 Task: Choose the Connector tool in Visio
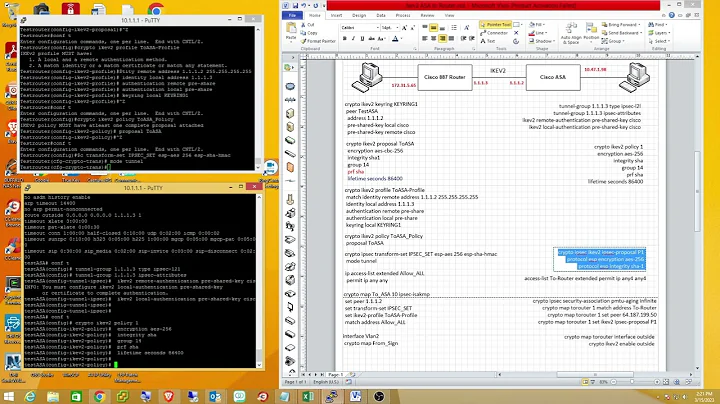[494, 33]
